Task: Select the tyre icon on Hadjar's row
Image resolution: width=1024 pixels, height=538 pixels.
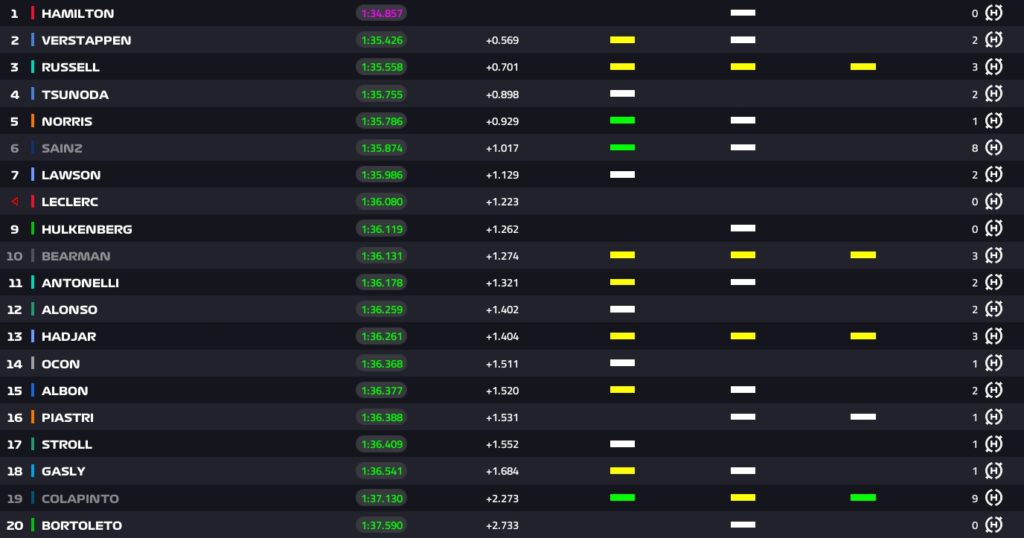Action: tap(993, 336)
